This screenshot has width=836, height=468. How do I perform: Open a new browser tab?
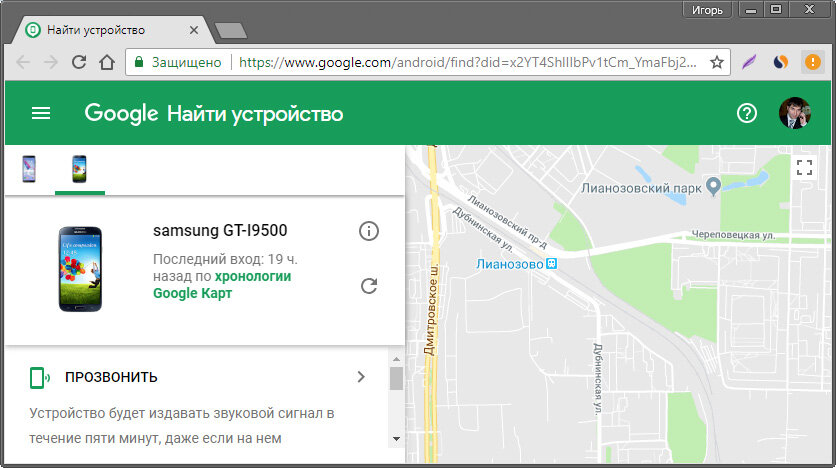pos(230,30)
